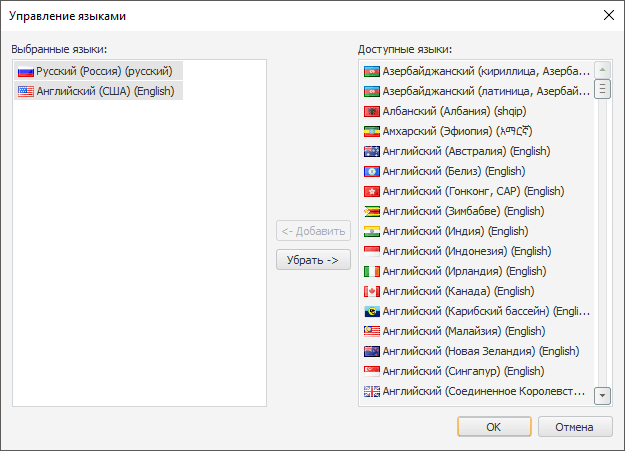Image resolution: width=625 pixels, height=451 pixels.
Task: Confirm the dialog with OK
Action: (x=493, y=426)
